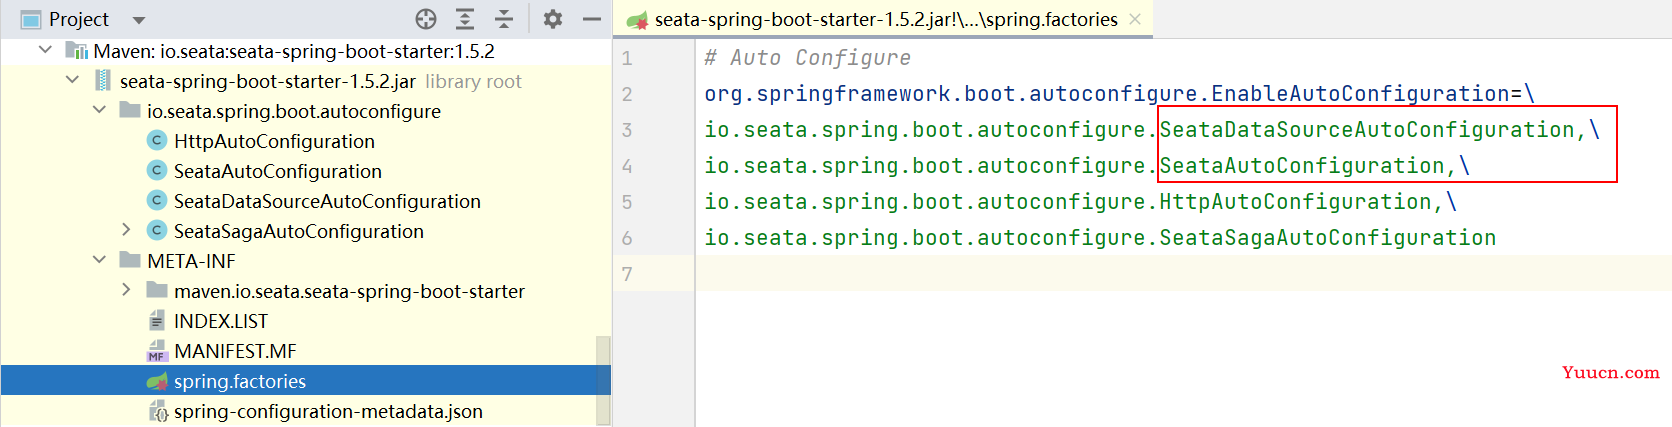Image resolution: width=1672 pixels, height=427 pixels.
Task: Select SeataAutoConfiguration class in tree
Action: tap(278, 171)
